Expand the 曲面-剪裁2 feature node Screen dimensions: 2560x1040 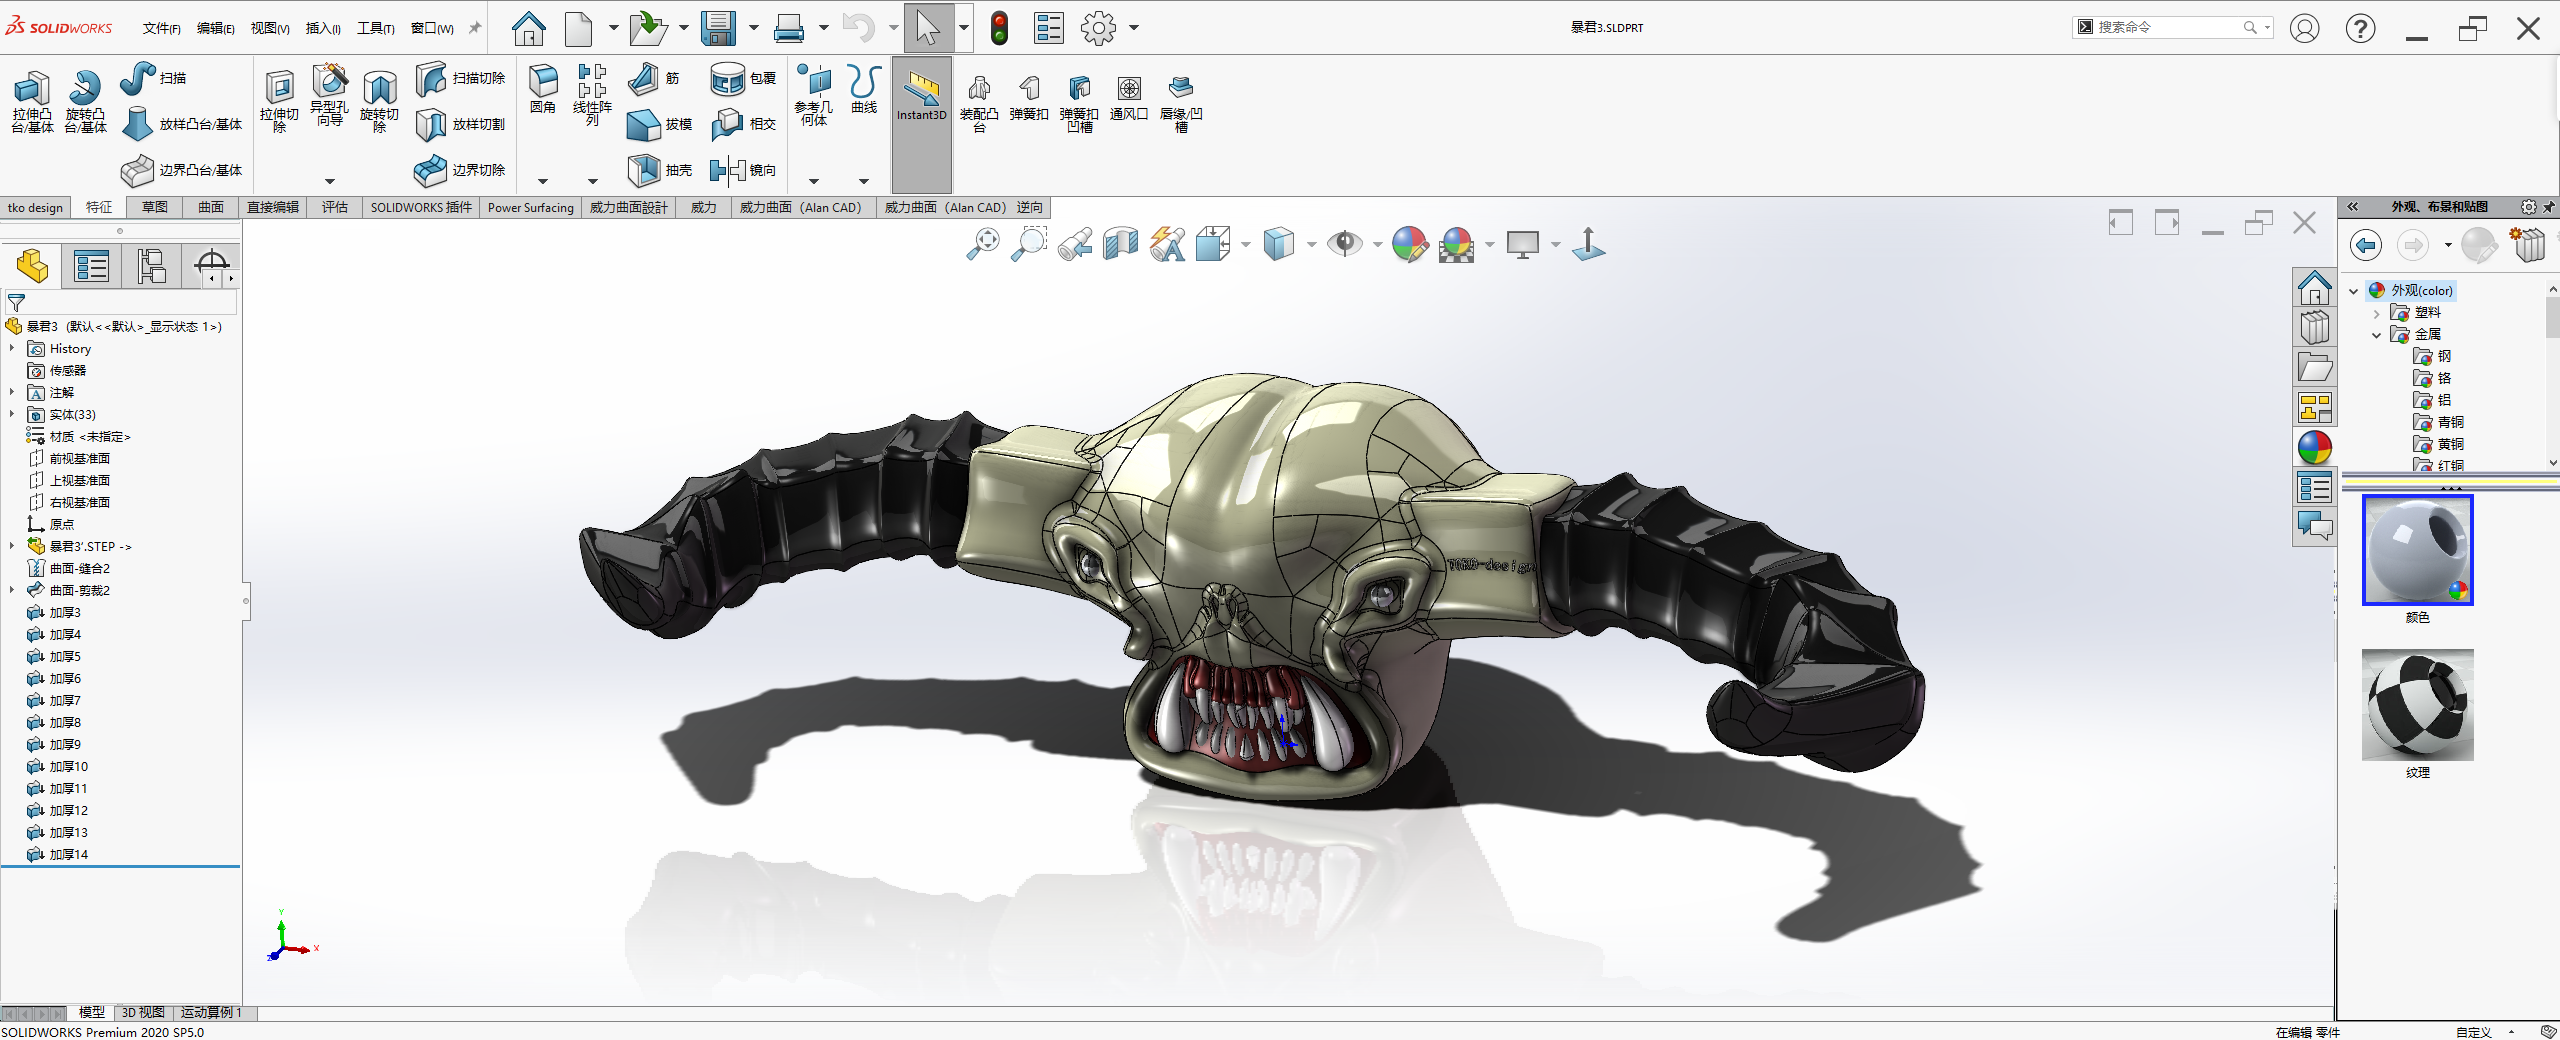pos(12,591)
